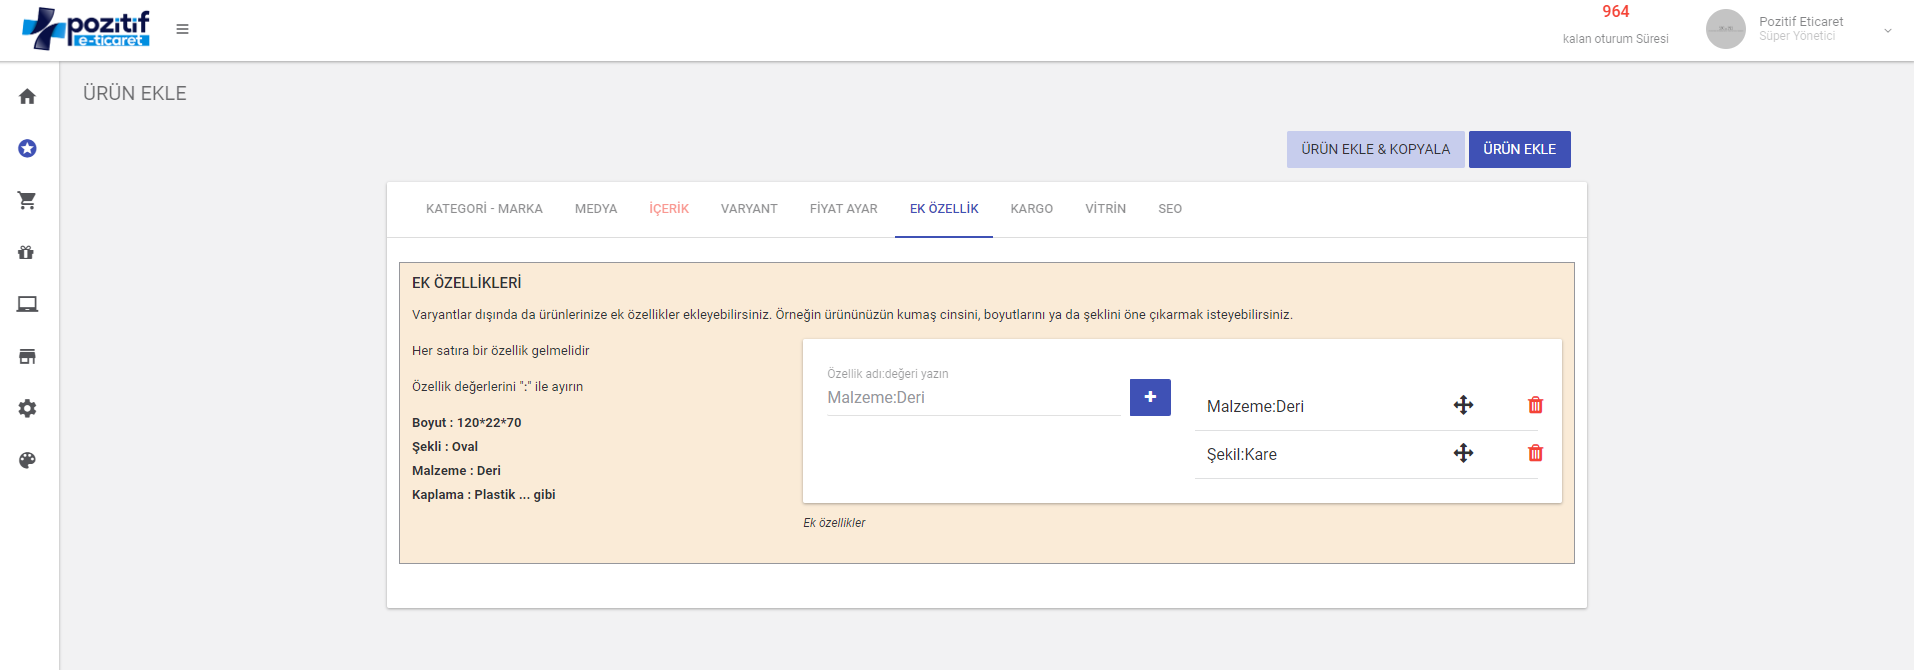Switch to the VARYANT tab
The width and height of the screenshot is (1914, 670).
748,209
